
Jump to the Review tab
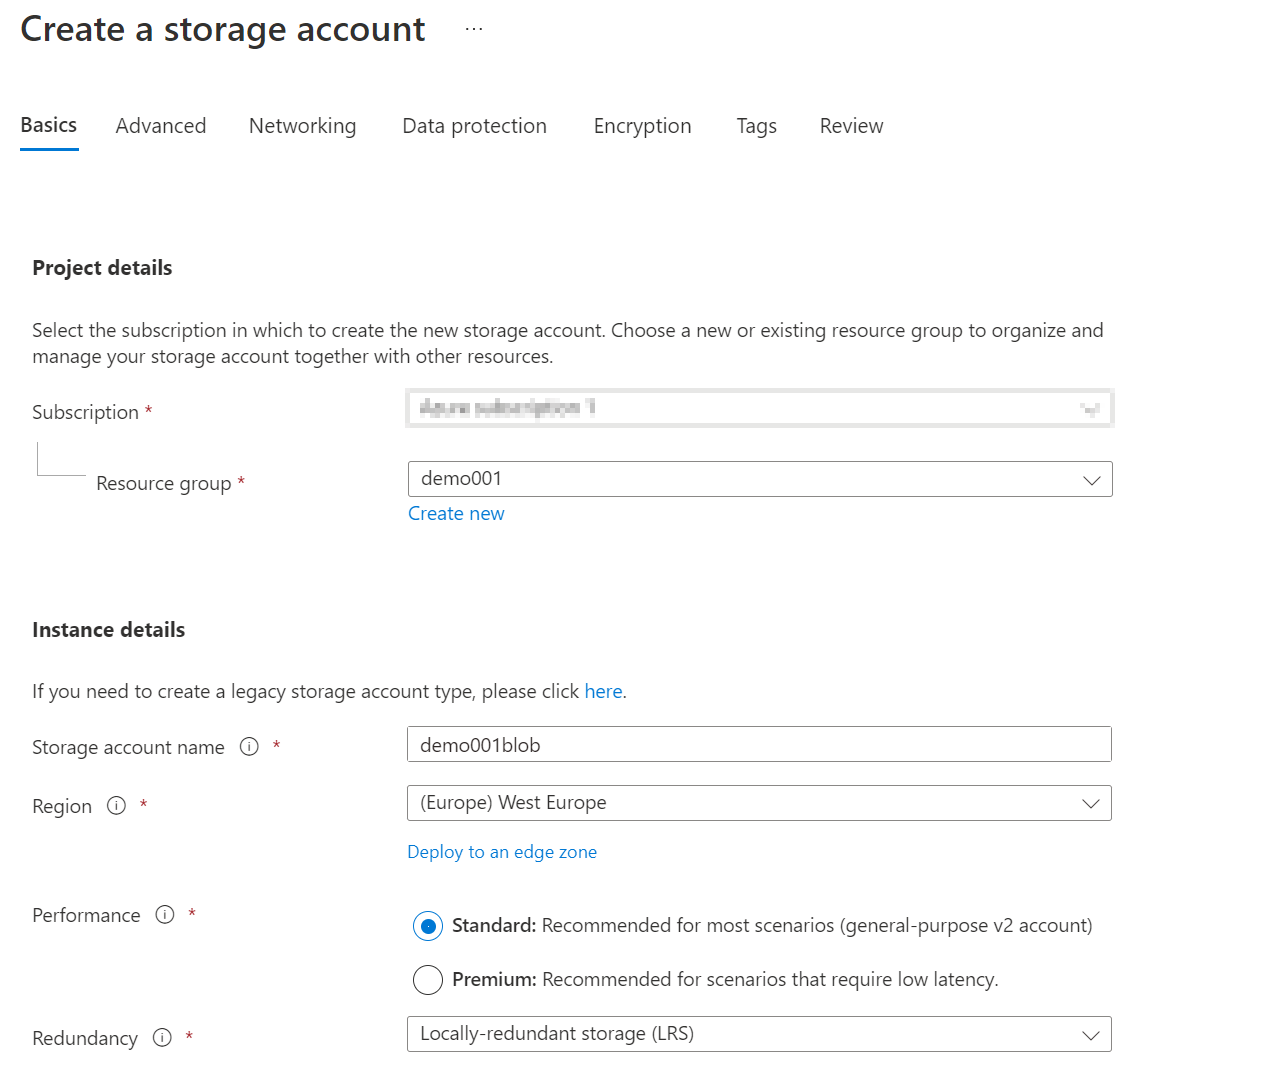point(851,126)
